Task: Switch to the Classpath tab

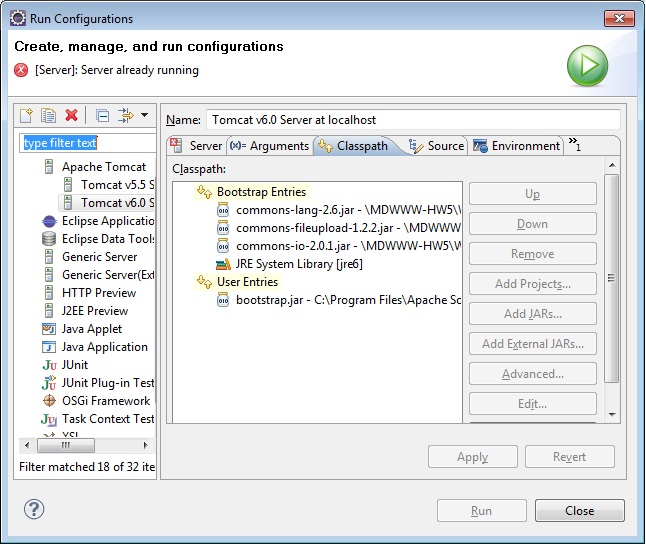Action: [x=353, y=146]
